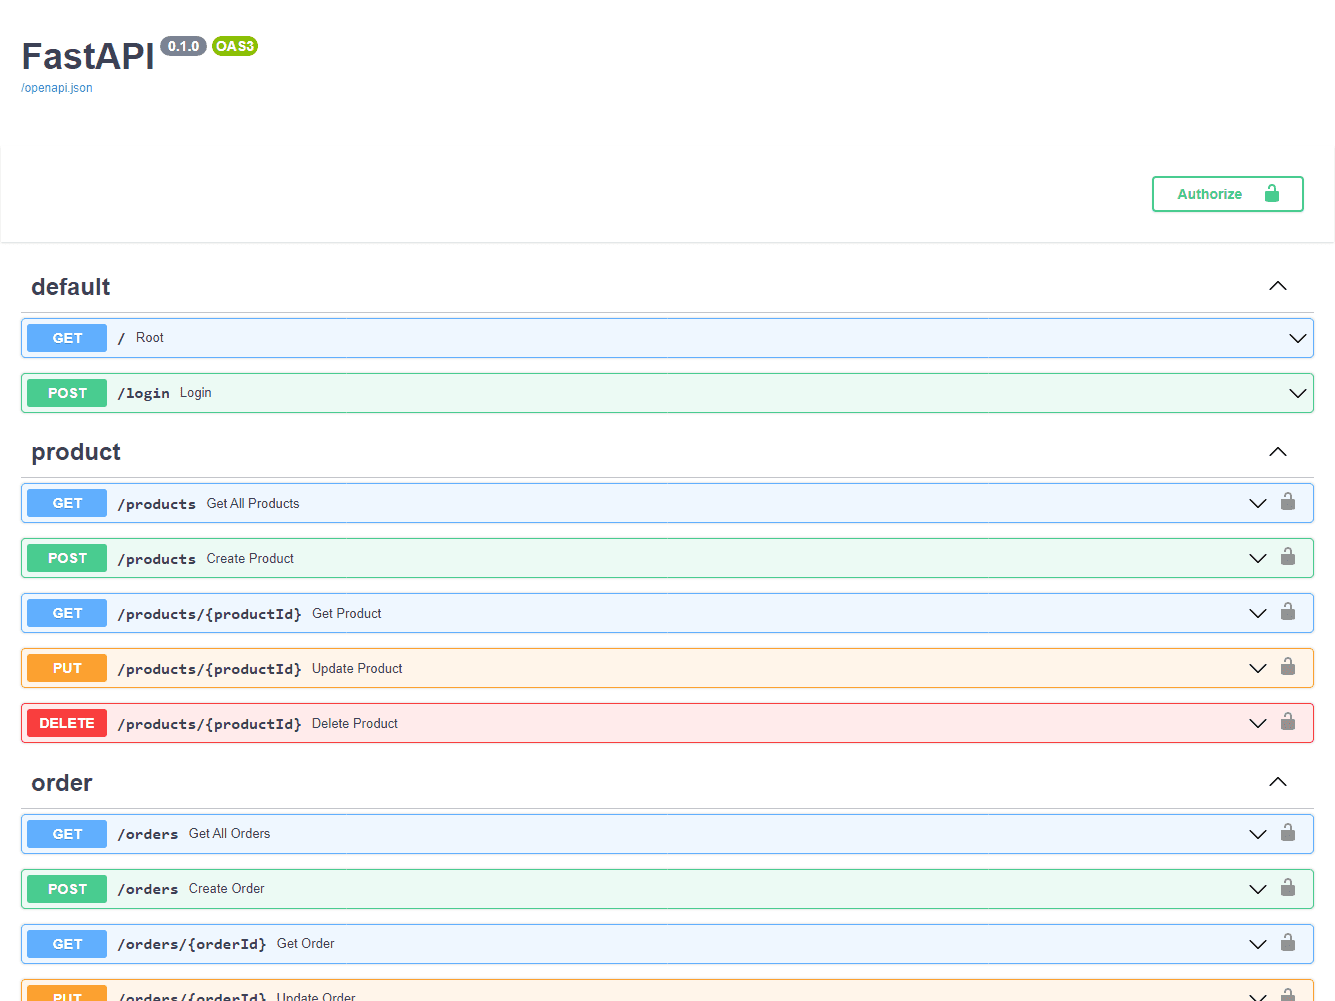Screen dimensions: 1335x1001
Task: Click the Get Order endpoint path text
Action: tap(192, 944)
